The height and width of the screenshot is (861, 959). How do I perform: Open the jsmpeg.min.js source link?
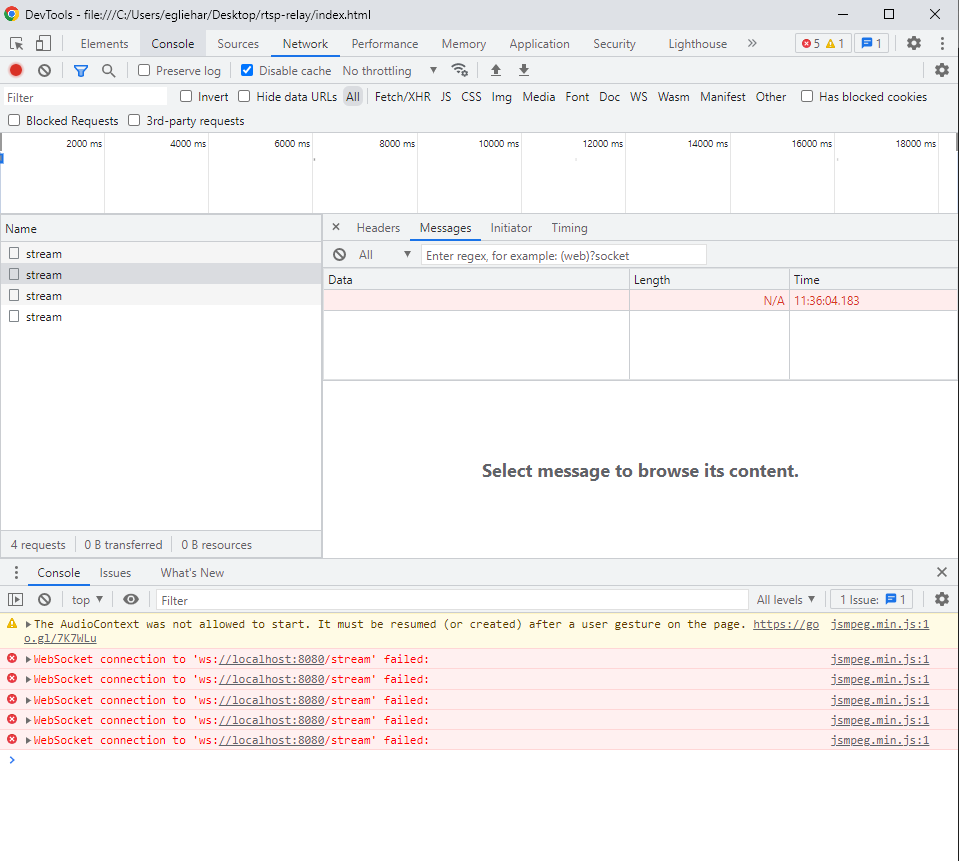coord(879,658)
